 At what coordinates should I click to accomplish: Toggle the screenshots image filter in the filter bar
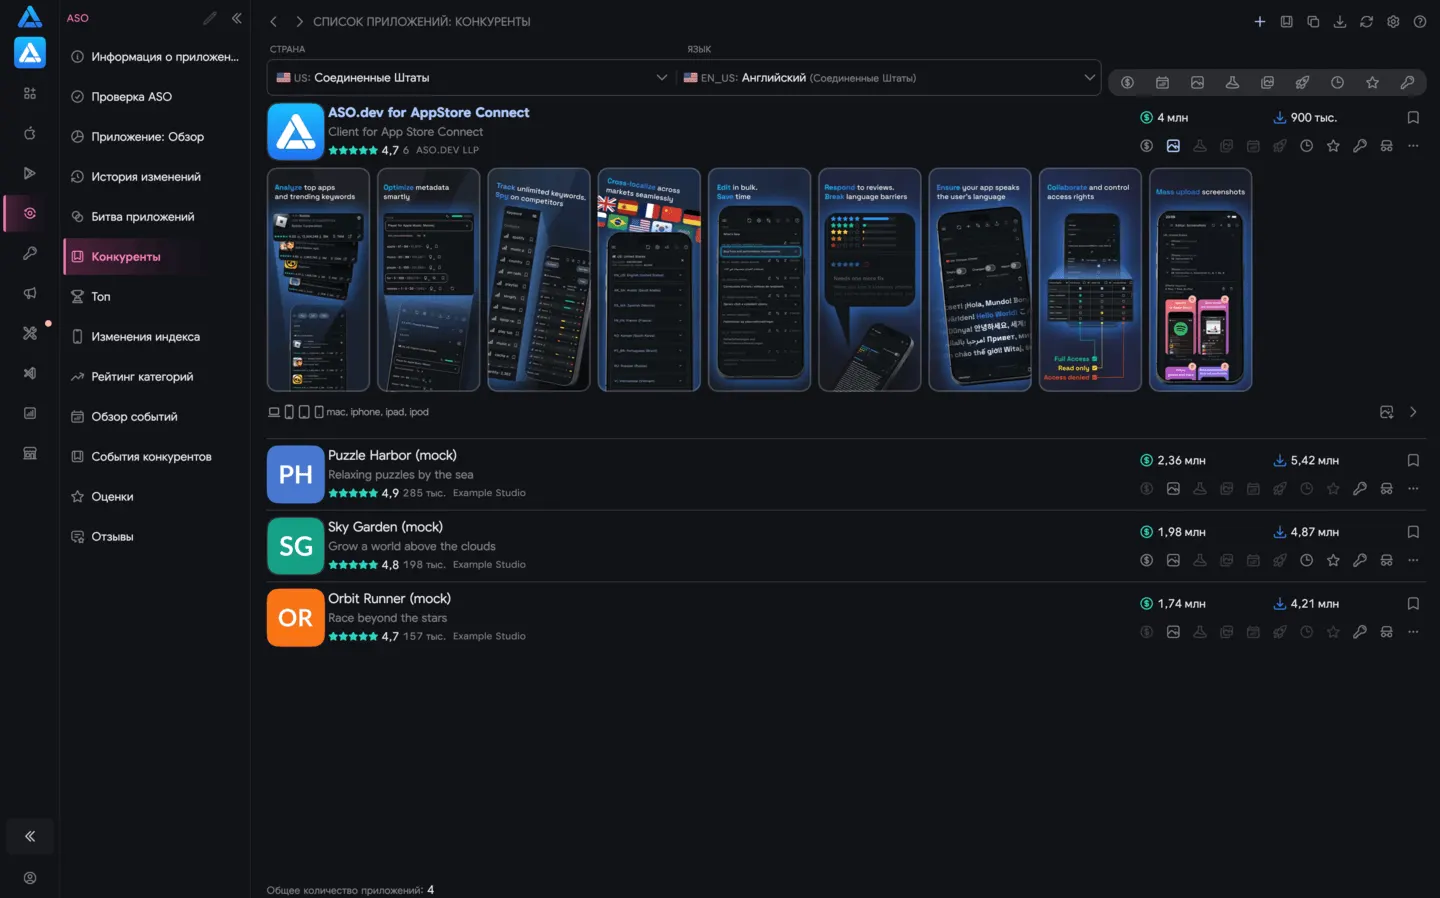(1197, 82)
